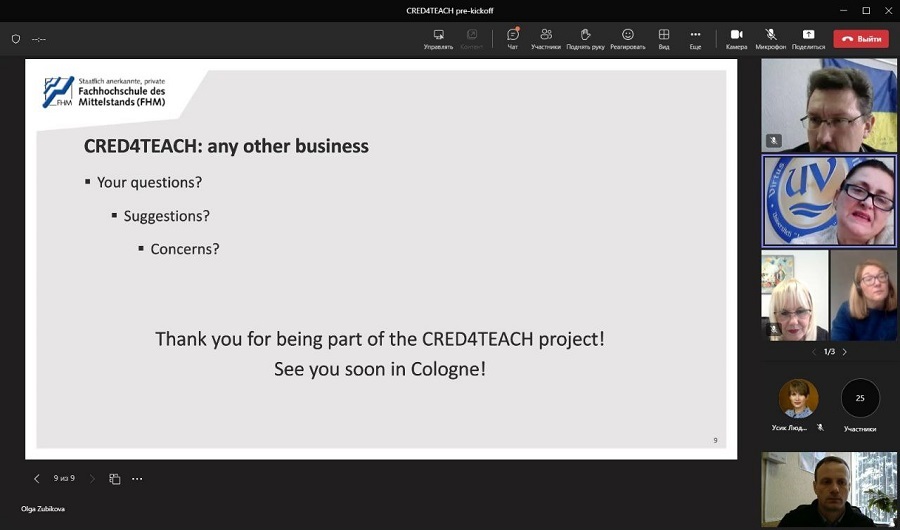Open the slide options ellipsis below the presentation
900x530 pixels.
point(137,479)
